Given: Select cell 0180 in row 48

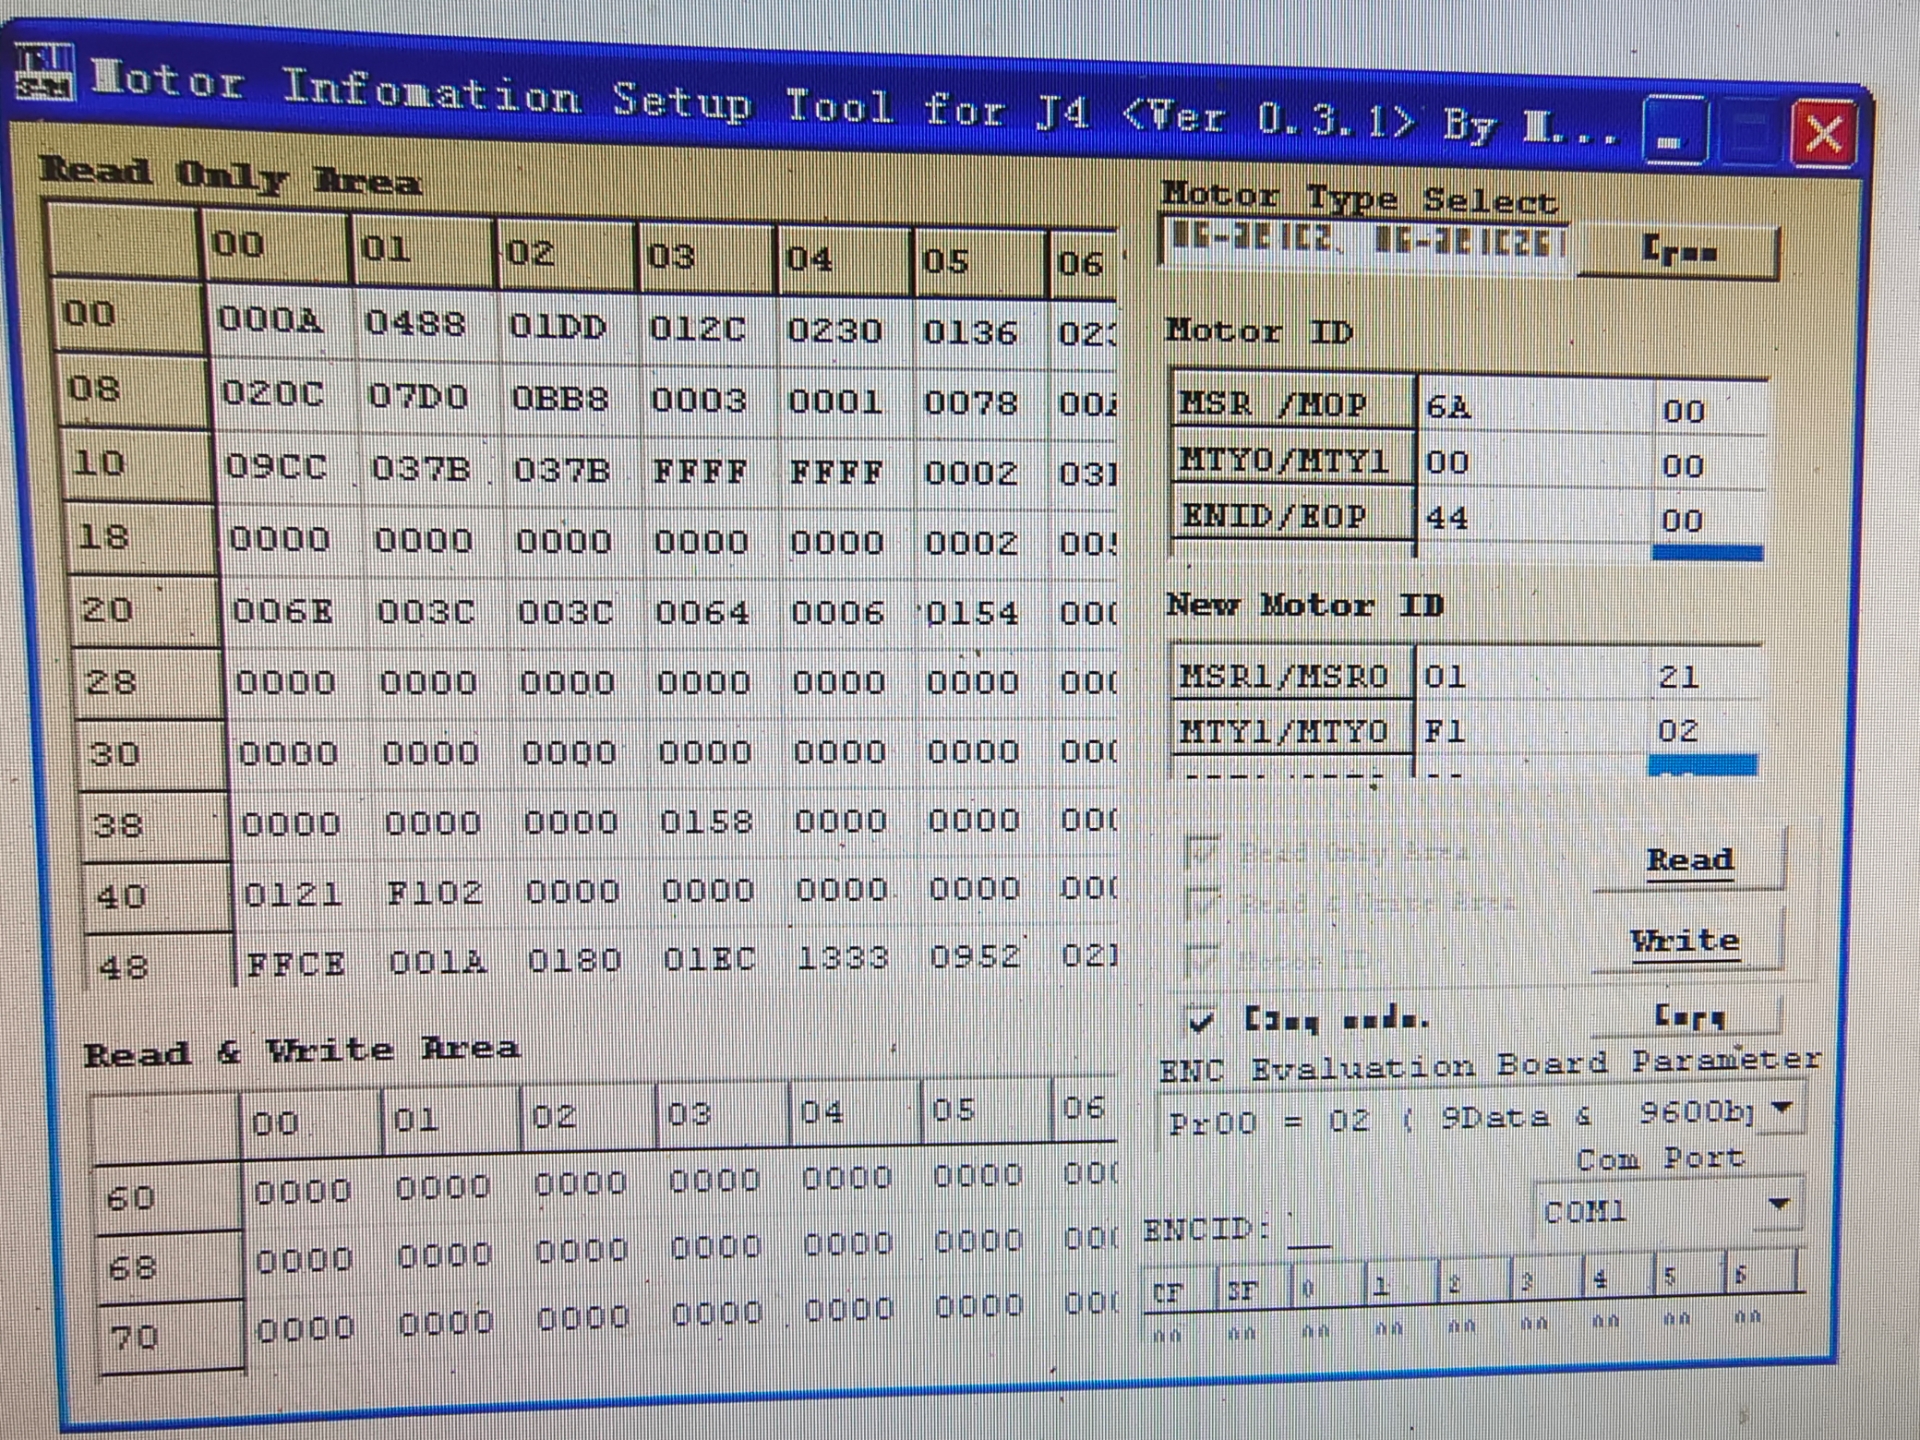Looking at the screenshot, I should pos(574,960).
